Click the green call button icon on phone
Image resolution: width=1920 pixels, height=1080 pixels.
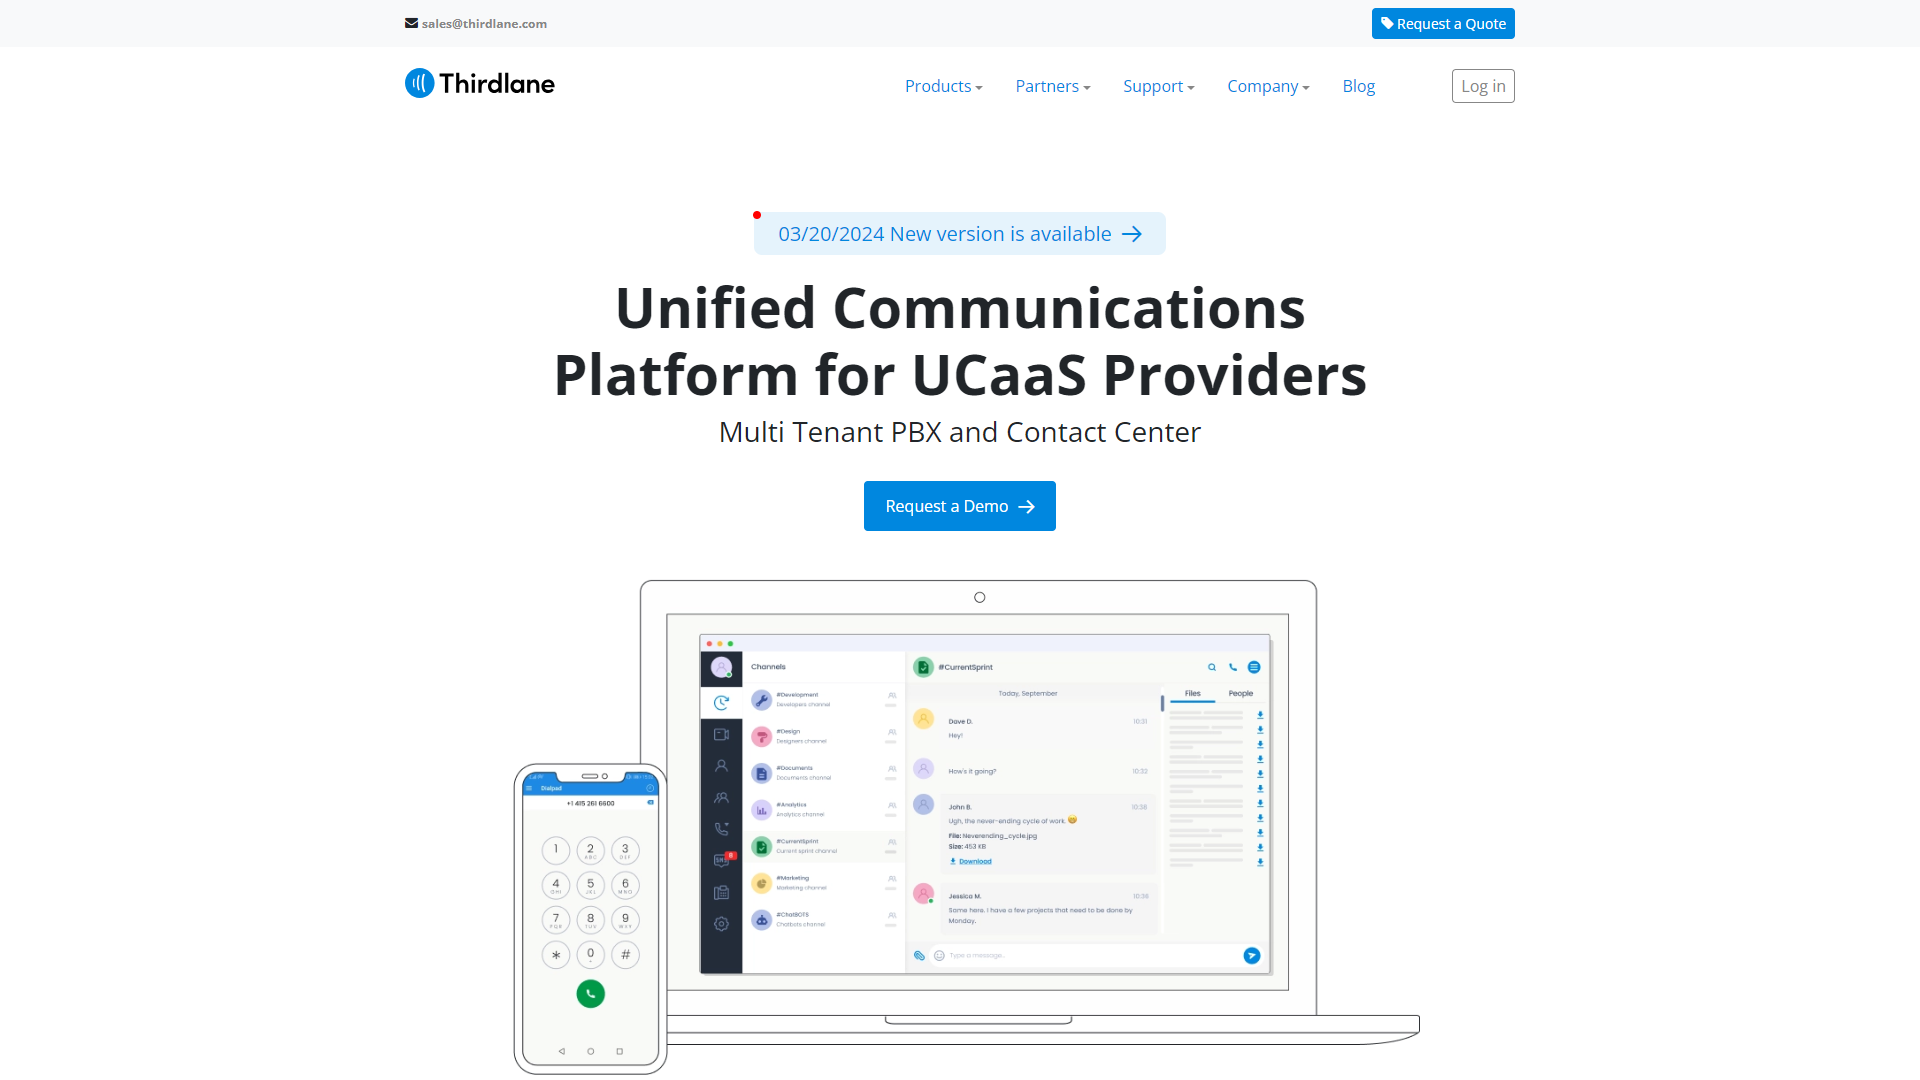tap(589, 994)
